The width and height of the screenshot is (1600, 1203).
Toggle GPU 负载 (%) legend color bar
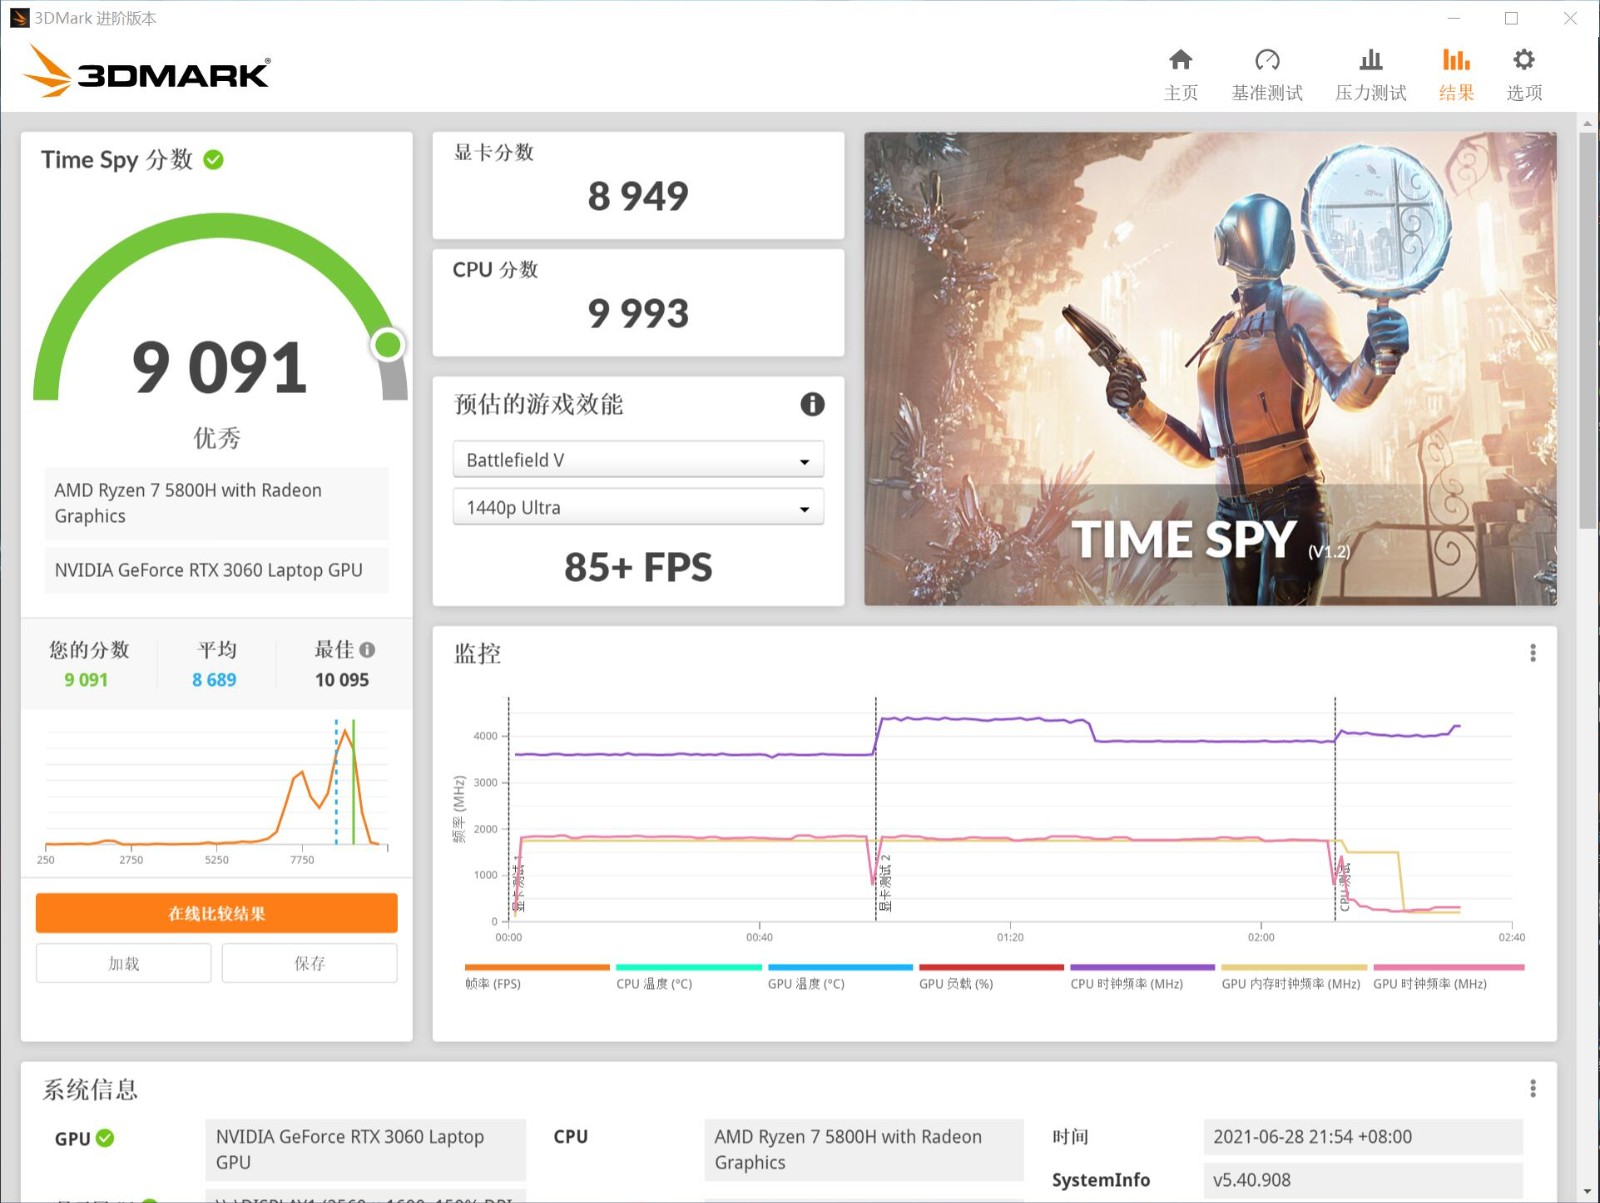991,967
